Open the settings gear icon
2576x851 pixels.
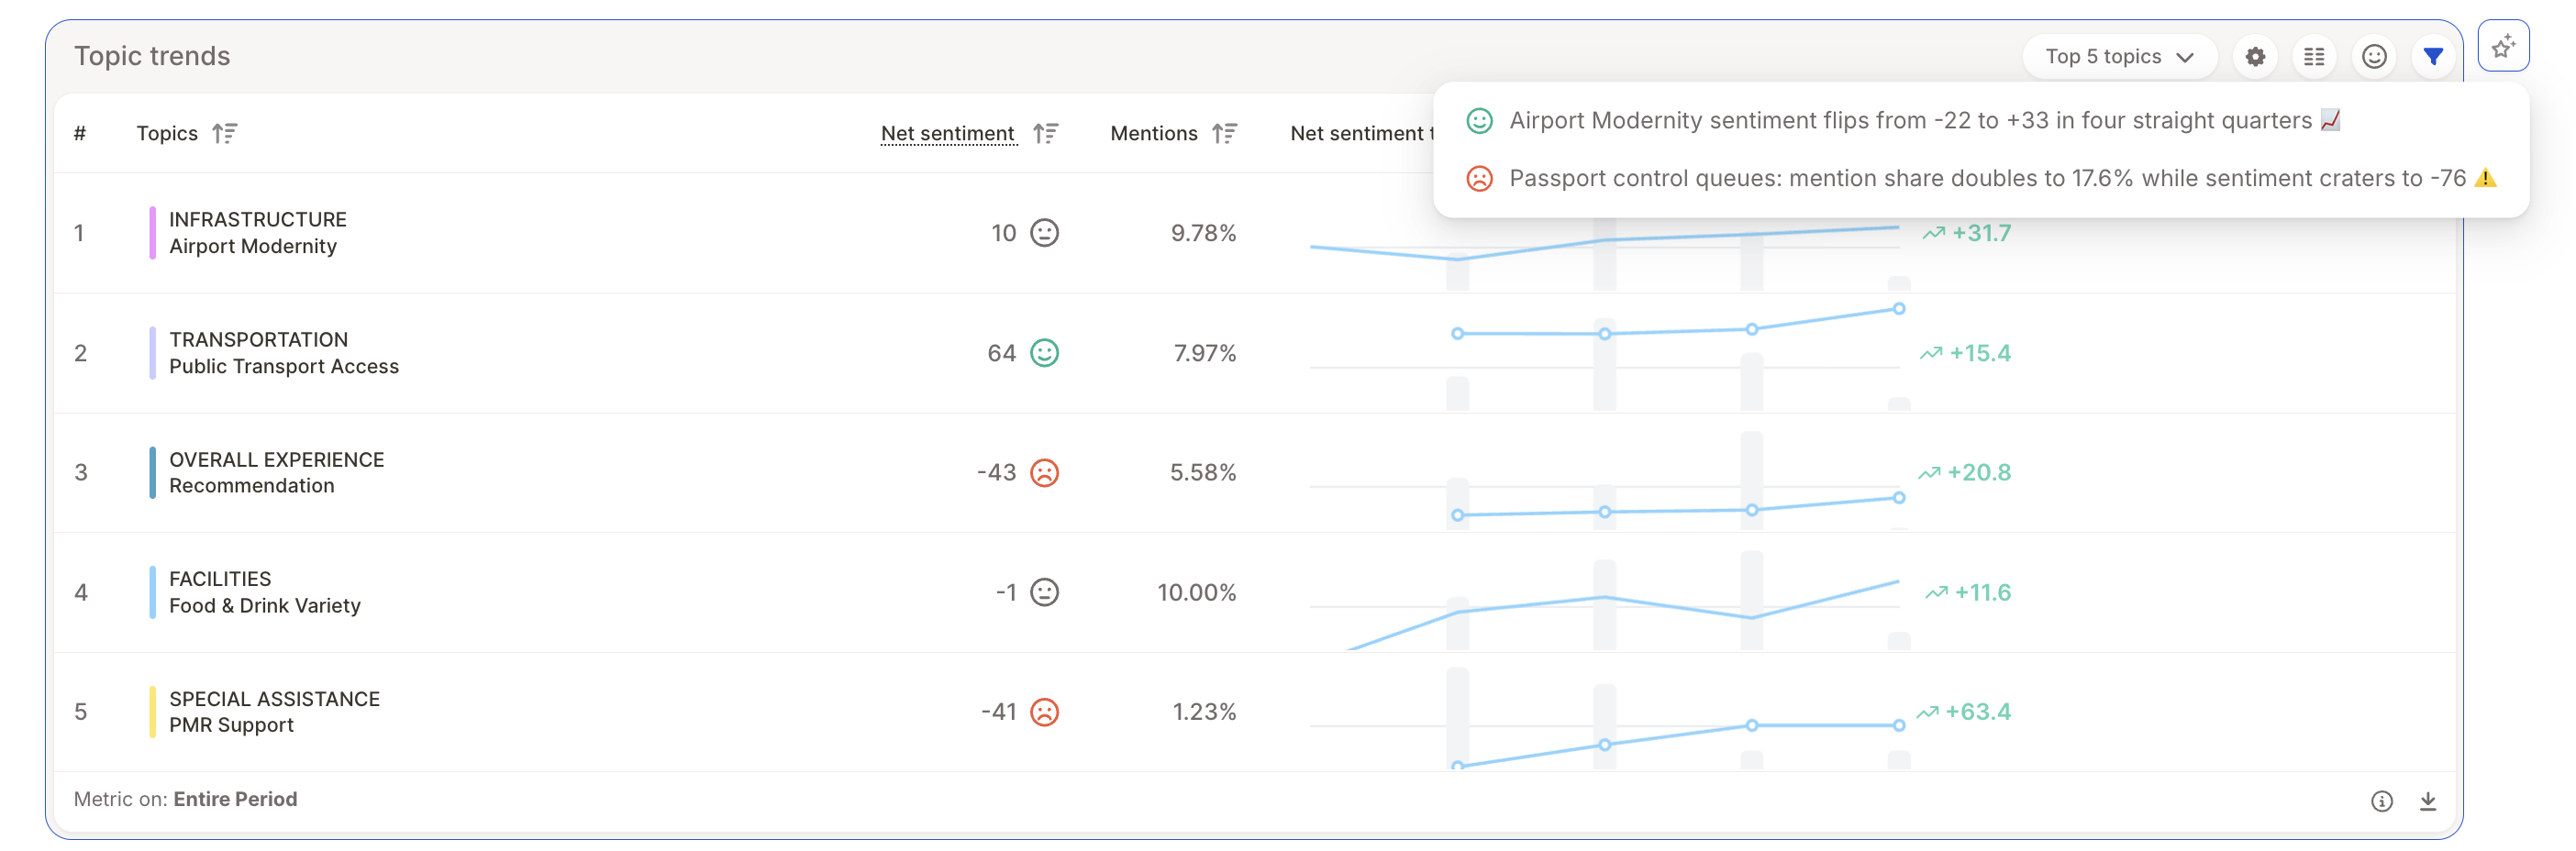pyautogui.click(x=2255, y=57)
